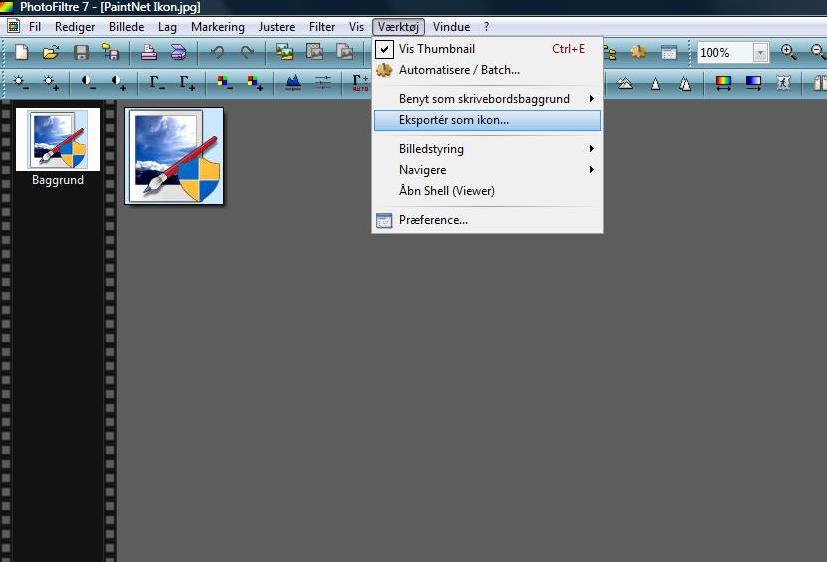Click the double-peak sharpen more icon
Viewport: 827px width, 562px height.
(685, 83)
